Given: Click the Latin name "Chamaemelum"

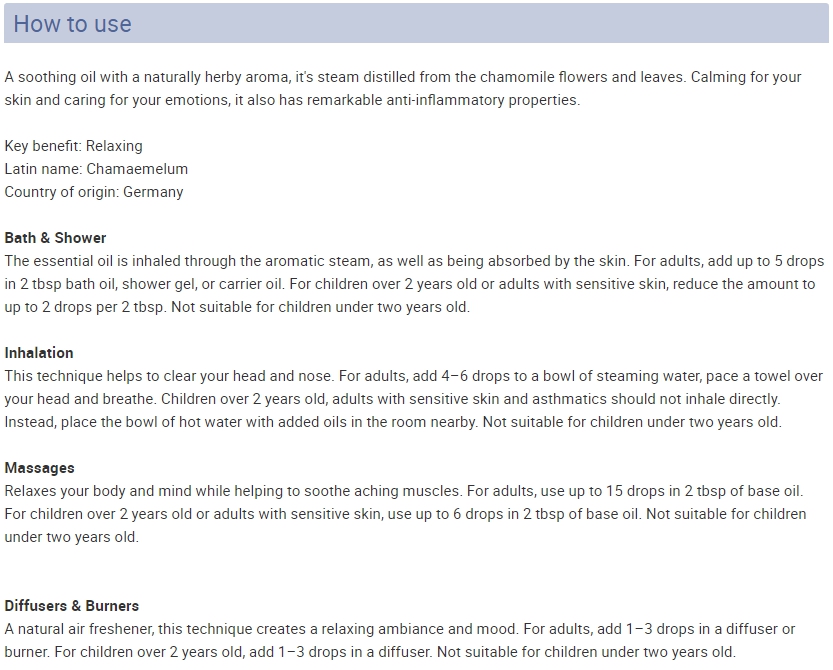Looking at the screenshot, I should [x=137, y=169].
